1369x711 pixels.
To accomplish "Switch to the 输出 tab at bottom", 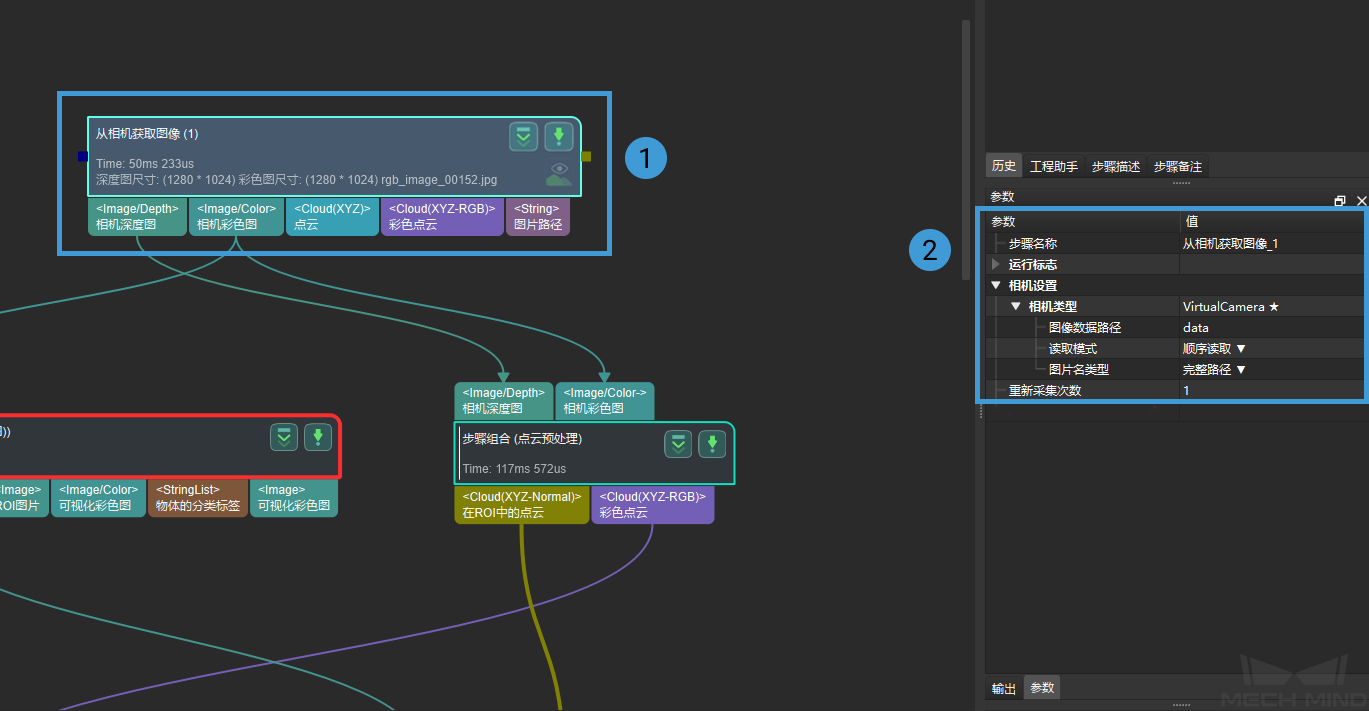I will 1003,689.
